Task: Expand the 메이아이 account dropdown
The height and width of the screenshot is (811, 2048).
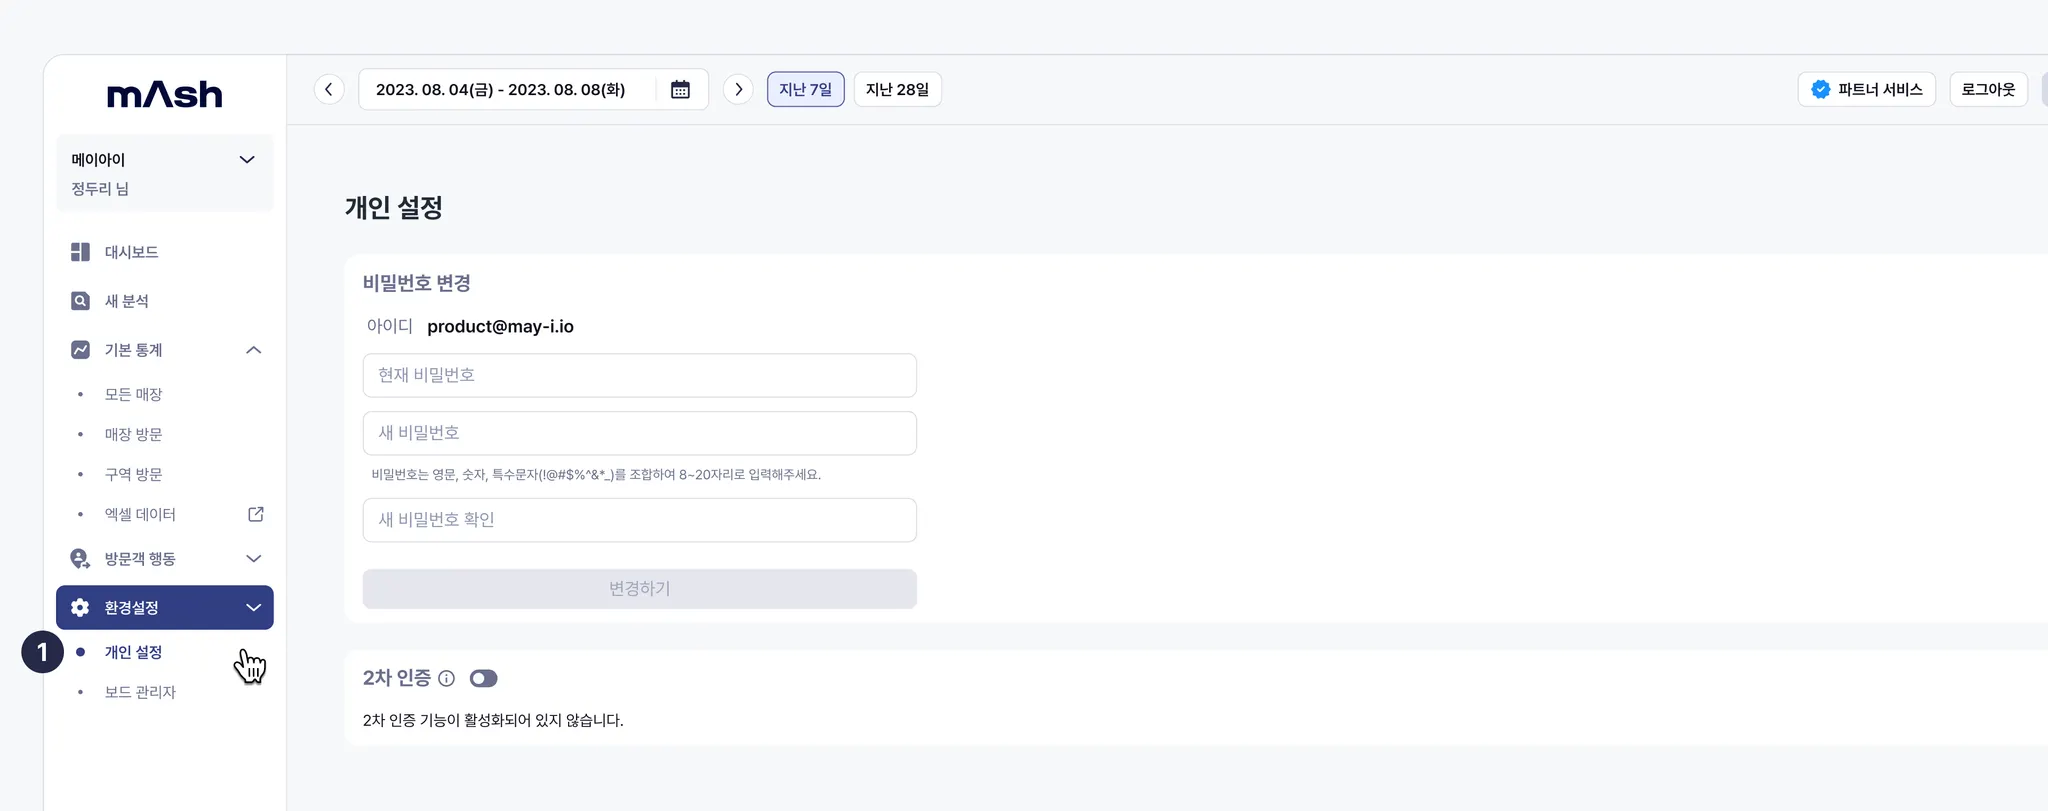Action: pos(247,160)
